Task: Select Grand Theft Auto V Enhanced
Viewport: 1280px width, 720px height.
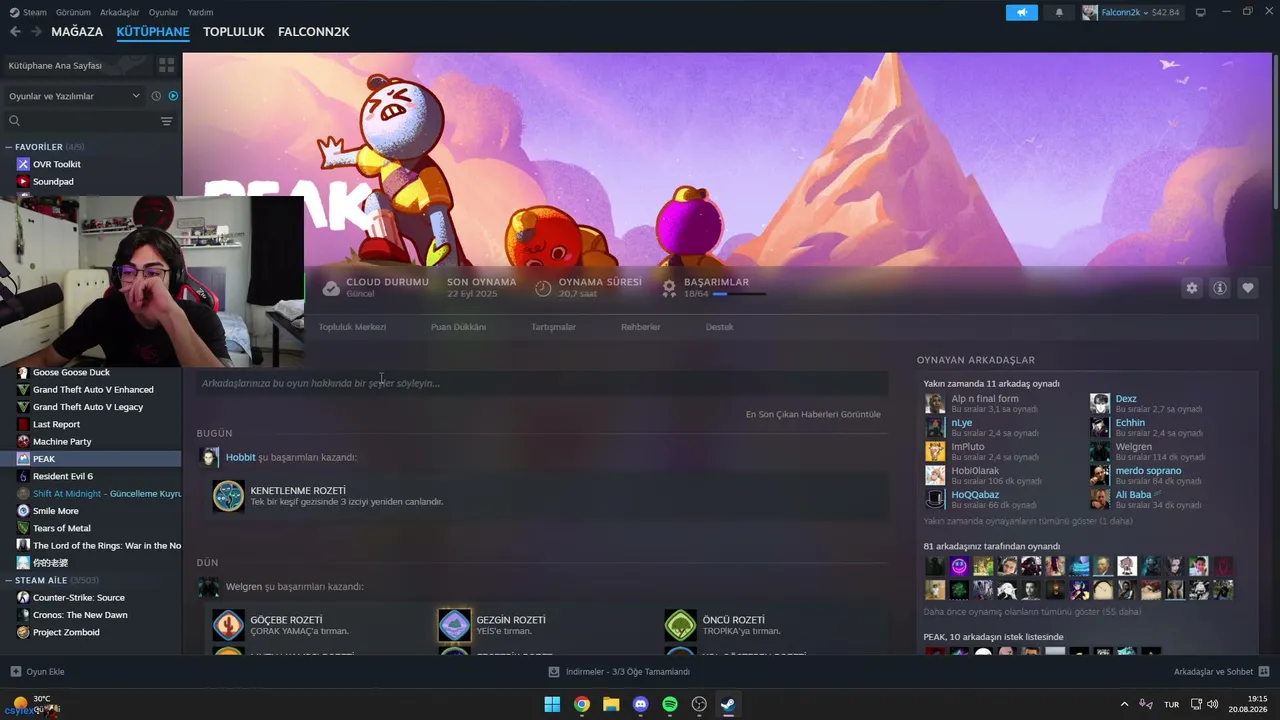Action: click(x=91, y=389)
